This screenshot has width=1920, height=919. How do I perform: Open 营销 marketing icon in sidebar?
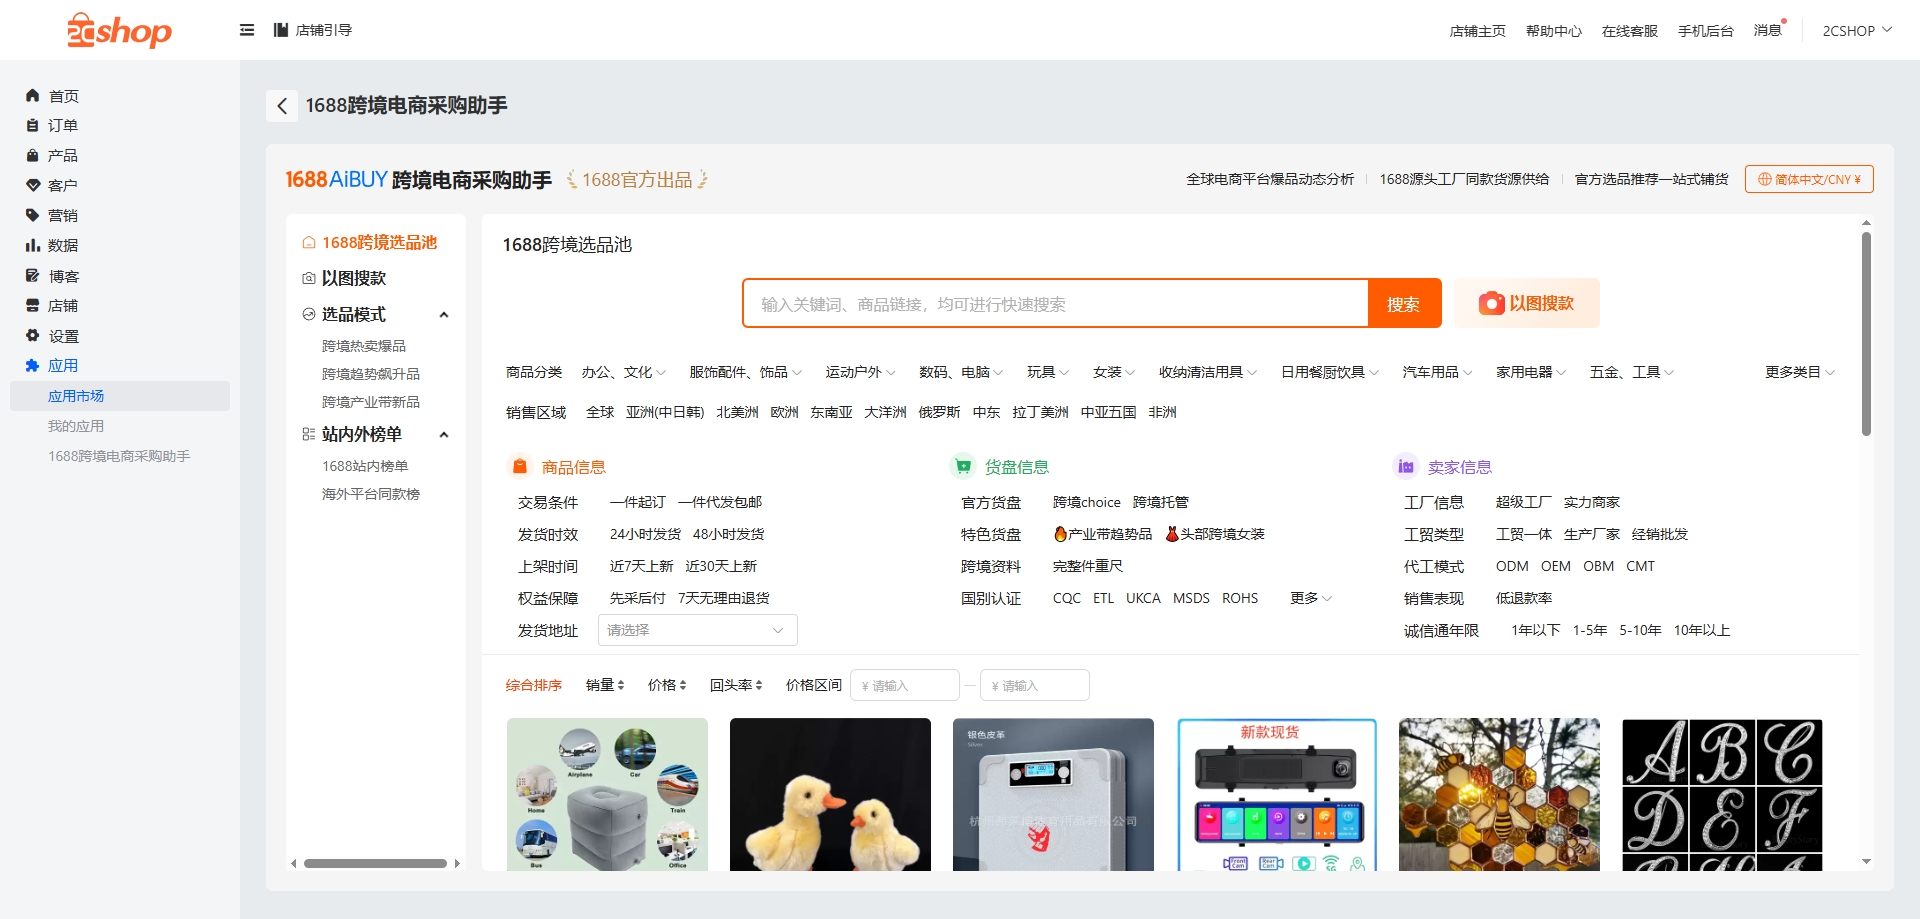(x=32, y=216)
